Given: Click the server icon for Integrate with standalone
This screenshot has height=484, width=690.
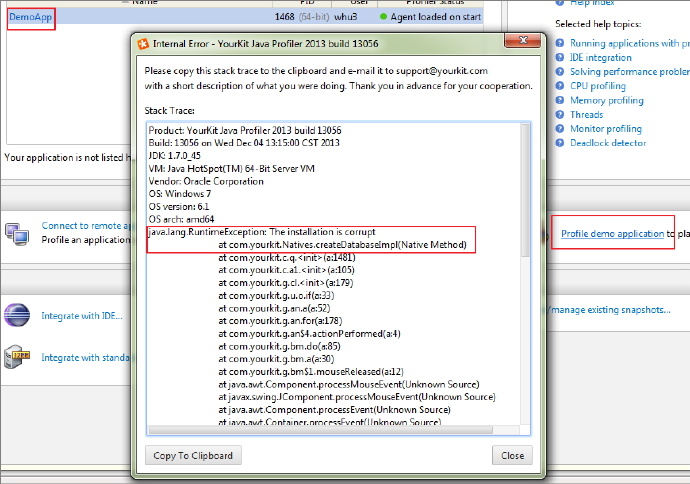Looking at the screenshot, I should (17, 356).
